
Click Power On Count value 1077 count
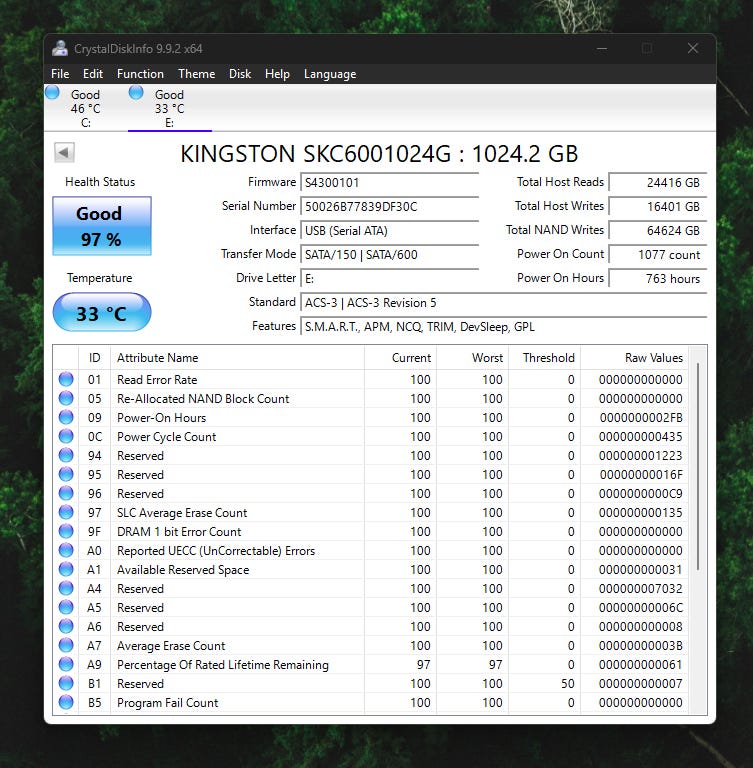pos(658,255)
